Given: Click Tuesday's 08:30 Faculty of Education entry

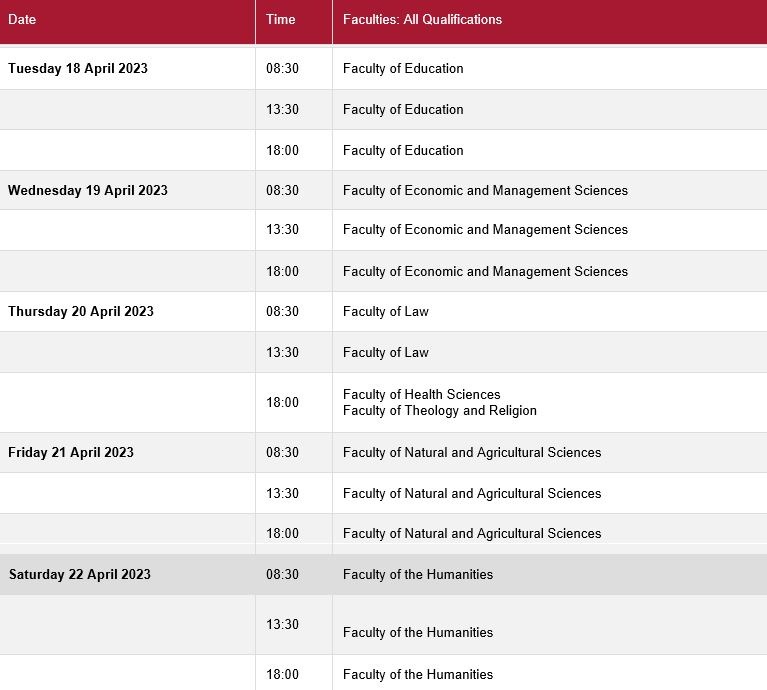Looking at the screenshot, I should click(403, 69).
